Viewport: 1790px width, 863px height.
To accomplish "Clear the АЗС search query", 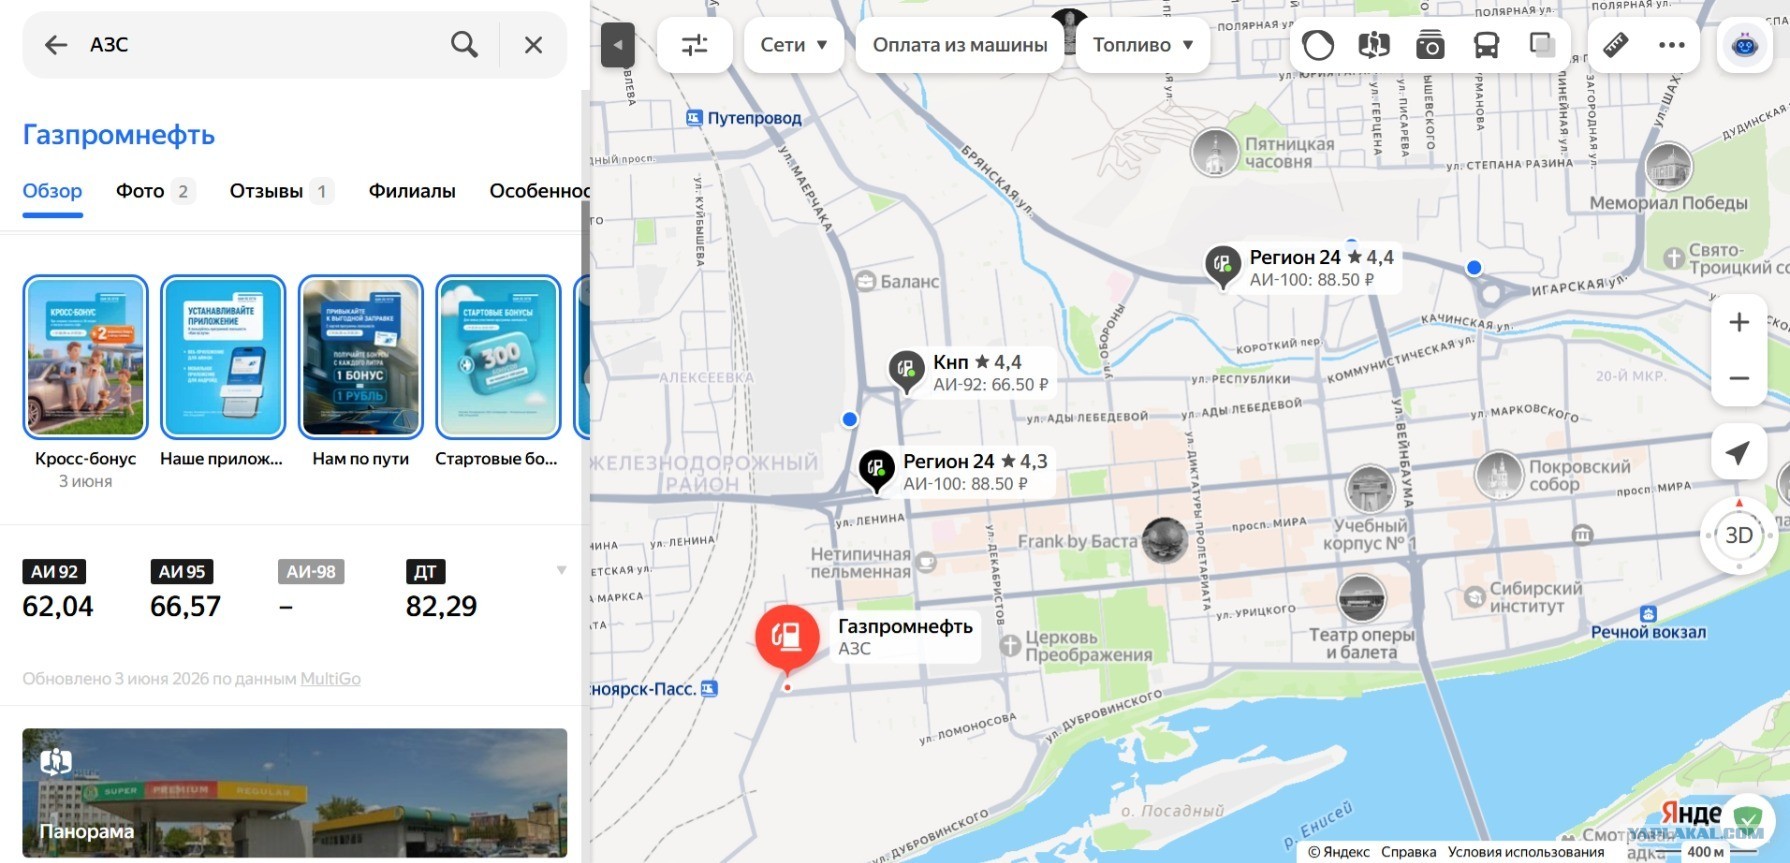I will [x=533, y=45].
